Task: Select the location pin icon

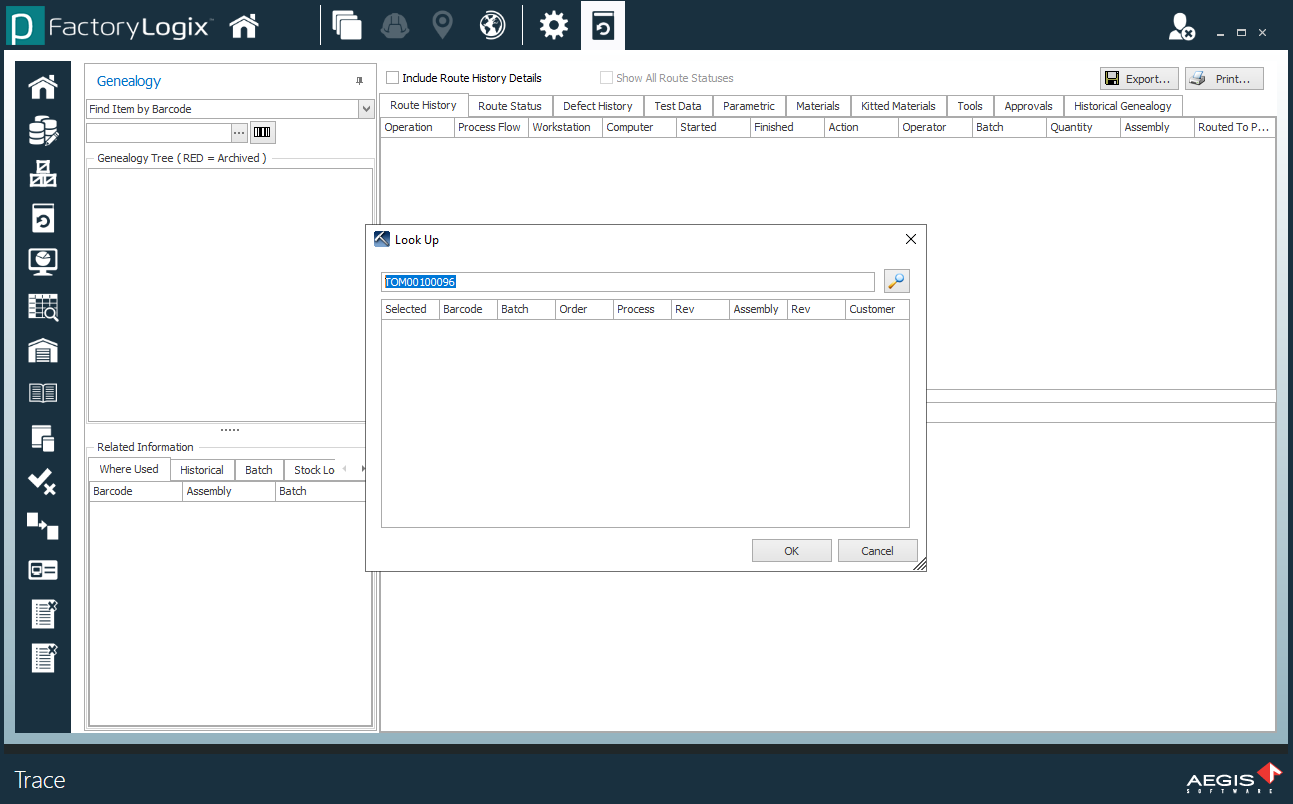Action: tap(442, 25)
